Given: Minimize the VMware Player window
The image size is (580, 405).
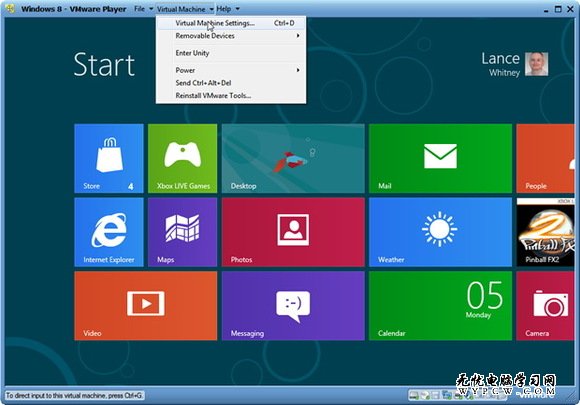Looking at the screenshot, I should click(x=546, y=10).
